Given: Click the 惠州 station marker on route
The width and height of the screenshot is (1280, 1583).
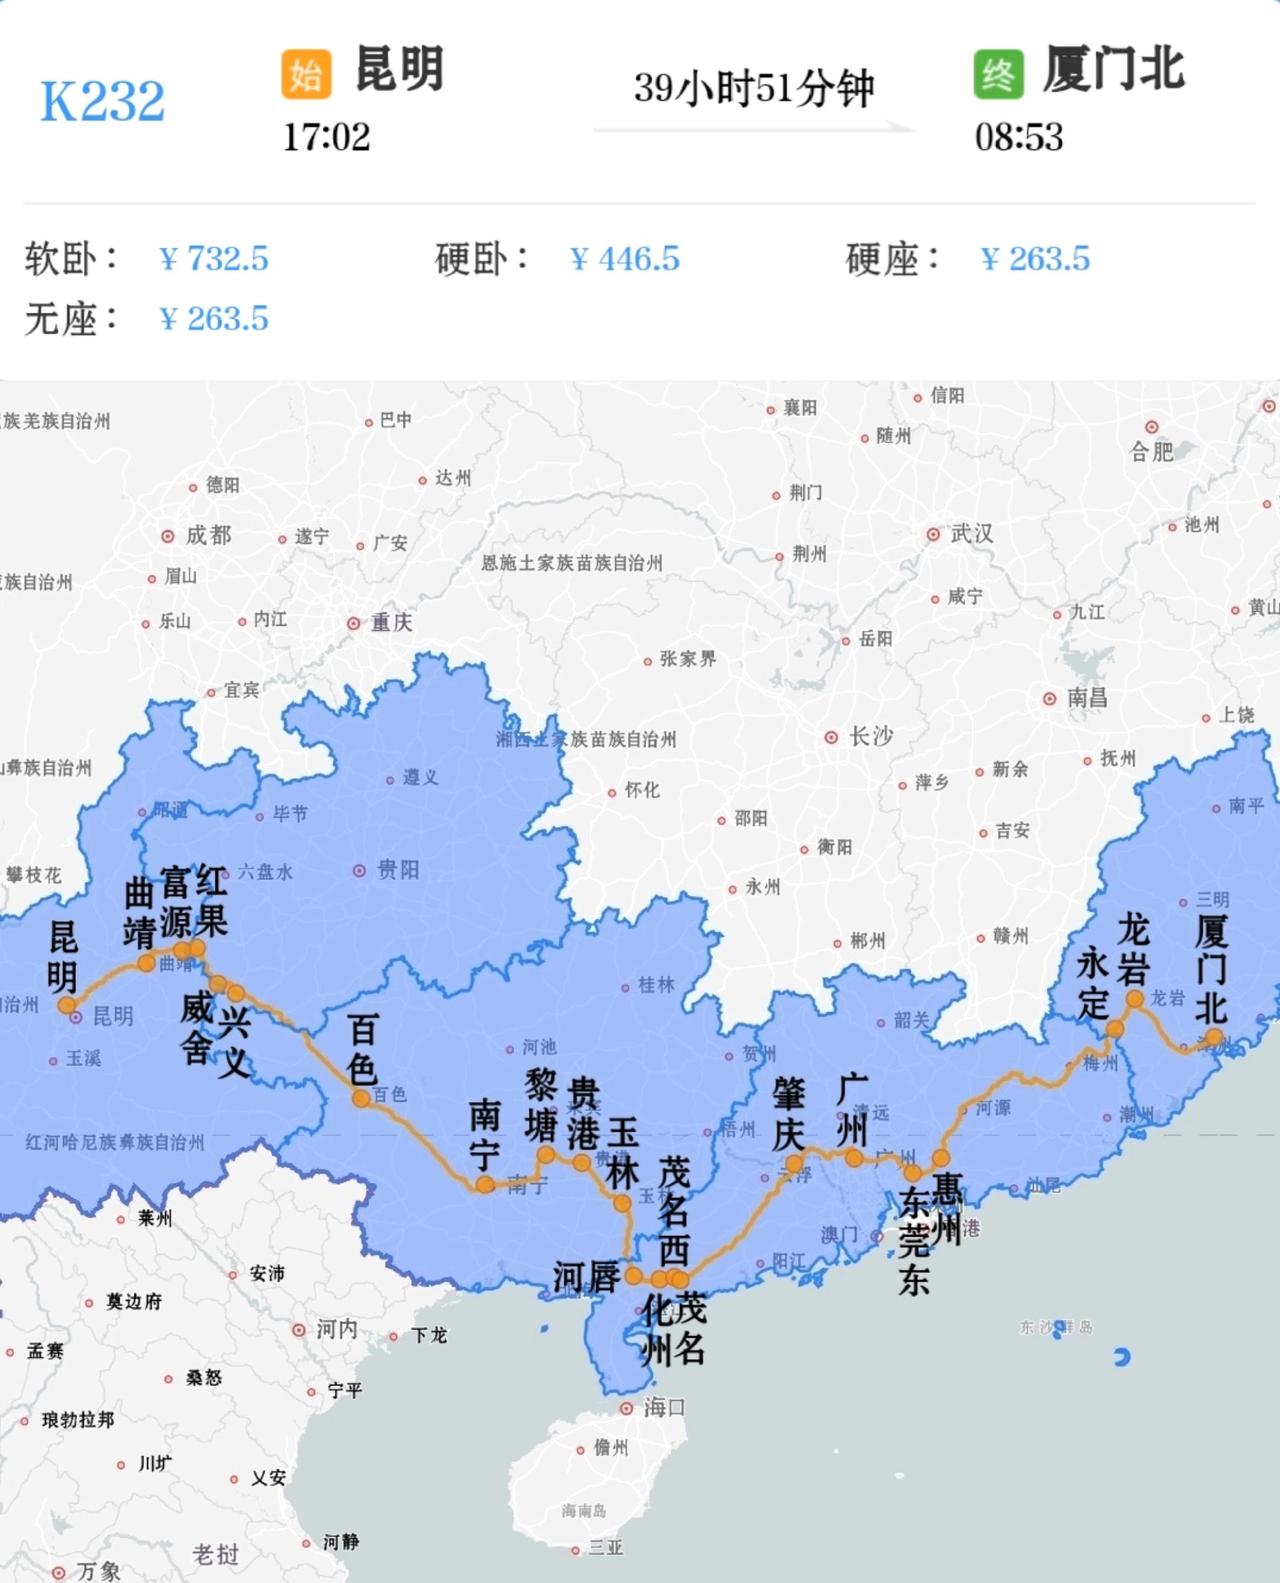Looking at the screenshot, I should pos(941,1159).
